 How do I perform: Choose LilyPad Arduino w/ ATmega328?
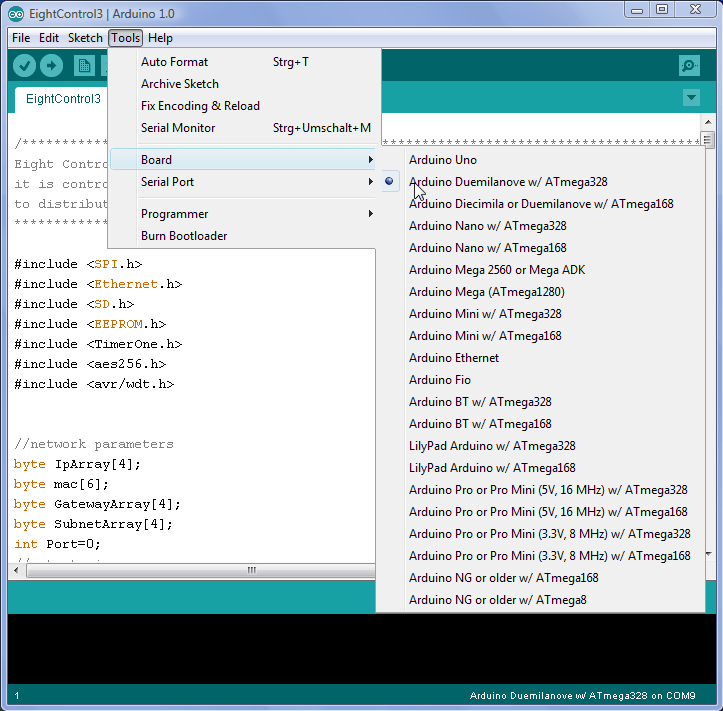540,446
